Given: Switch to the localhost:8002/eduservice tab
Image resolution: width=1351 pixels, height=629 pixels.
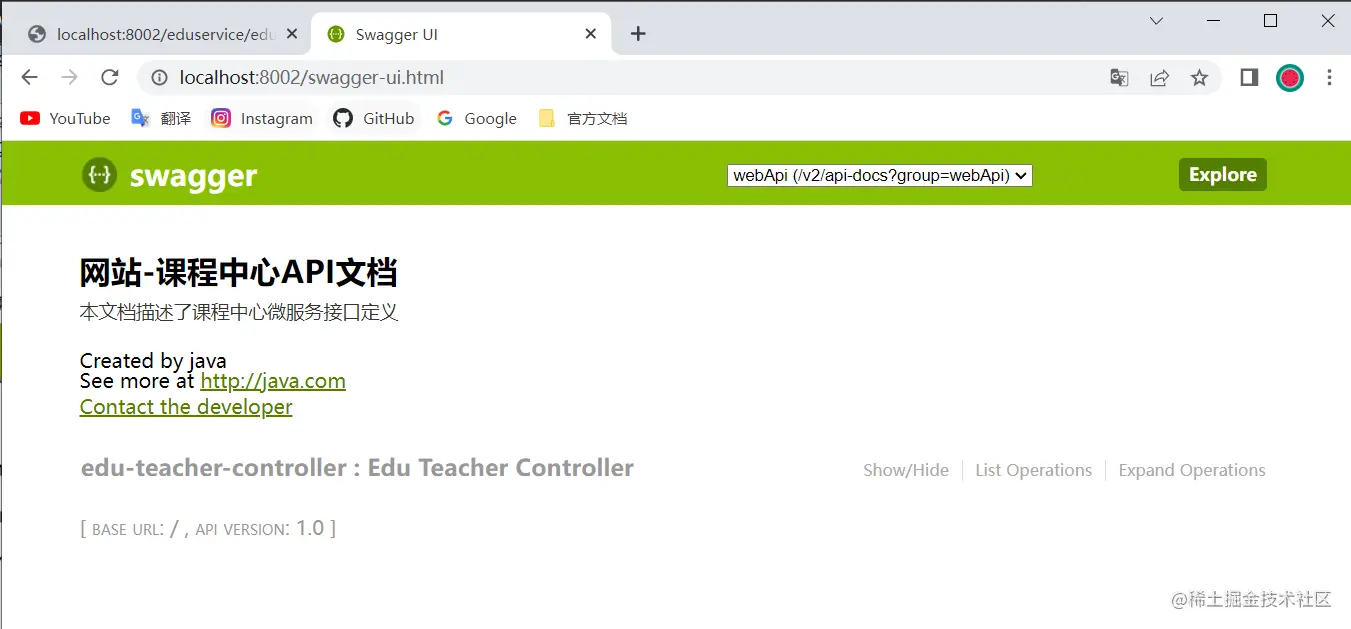Looking at the screenshot, I should click(x=155, y=34).
